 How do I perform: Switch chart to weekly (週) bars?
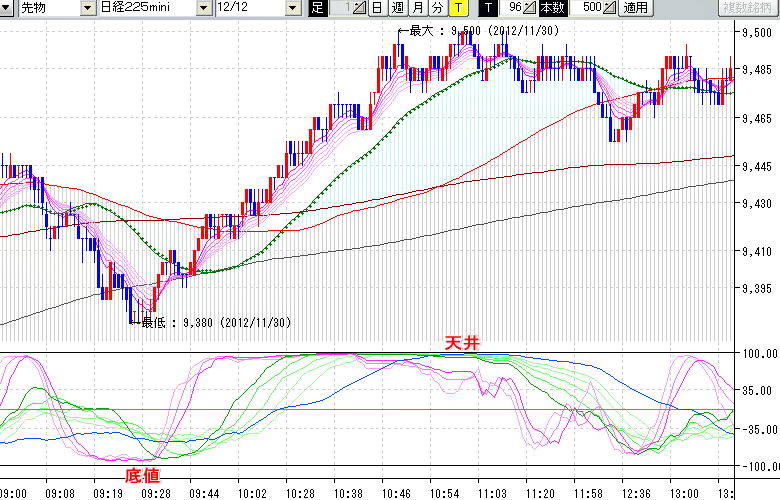[397, 8]
